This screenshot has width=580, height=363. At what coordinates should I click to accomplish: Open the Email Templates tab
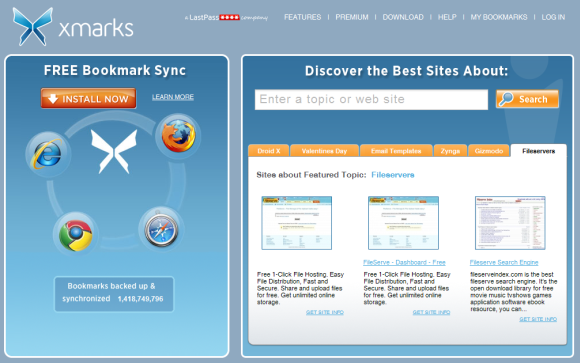tap(396, 151)
